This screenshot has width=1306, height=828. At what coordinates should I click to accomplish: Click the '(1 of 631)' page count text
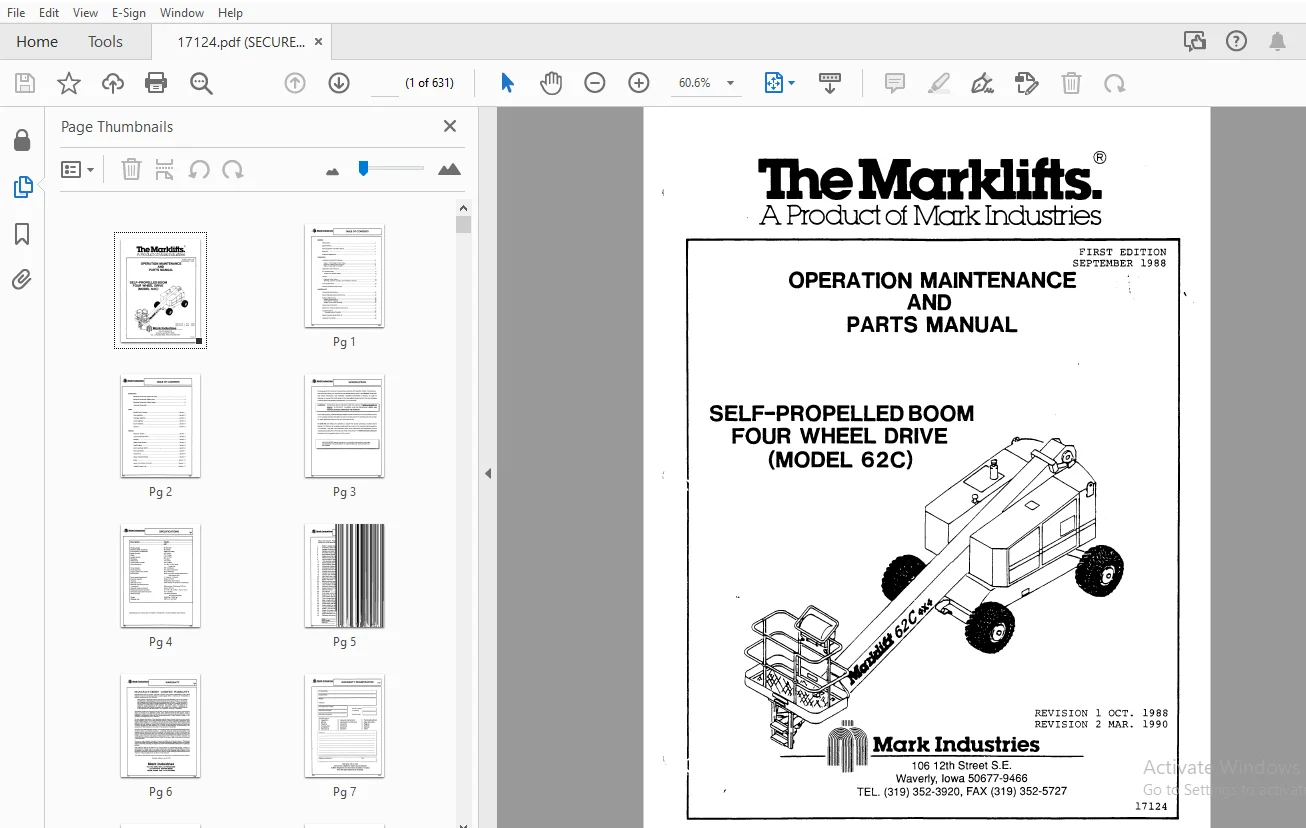click(429, 83)
